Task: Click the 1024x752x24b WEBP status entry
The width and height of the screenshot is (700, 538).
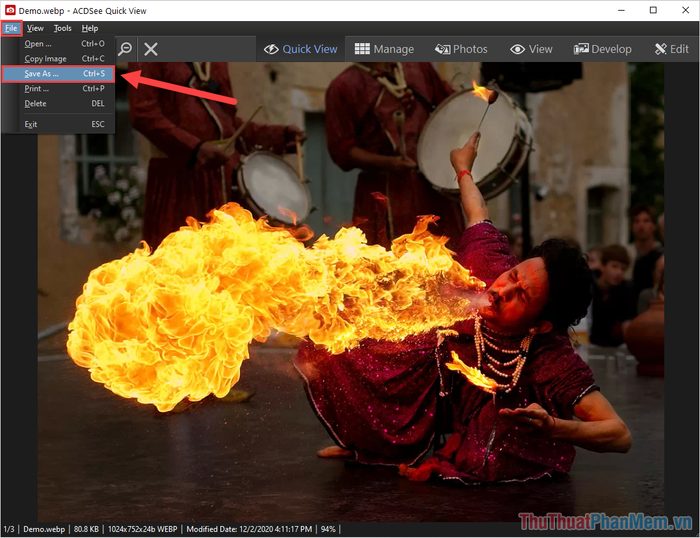Action: tap(142, 530)
